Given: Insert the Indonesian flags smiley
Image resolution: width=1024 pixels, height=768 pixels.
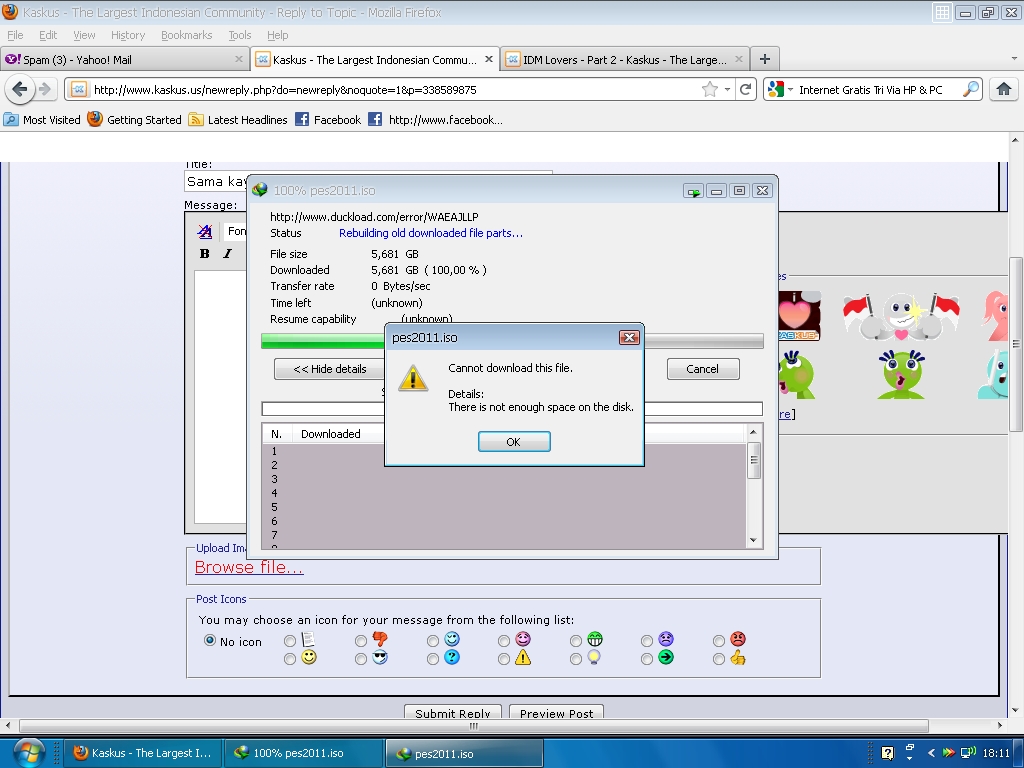Looking at the screenshot, I should coord(900,316).
